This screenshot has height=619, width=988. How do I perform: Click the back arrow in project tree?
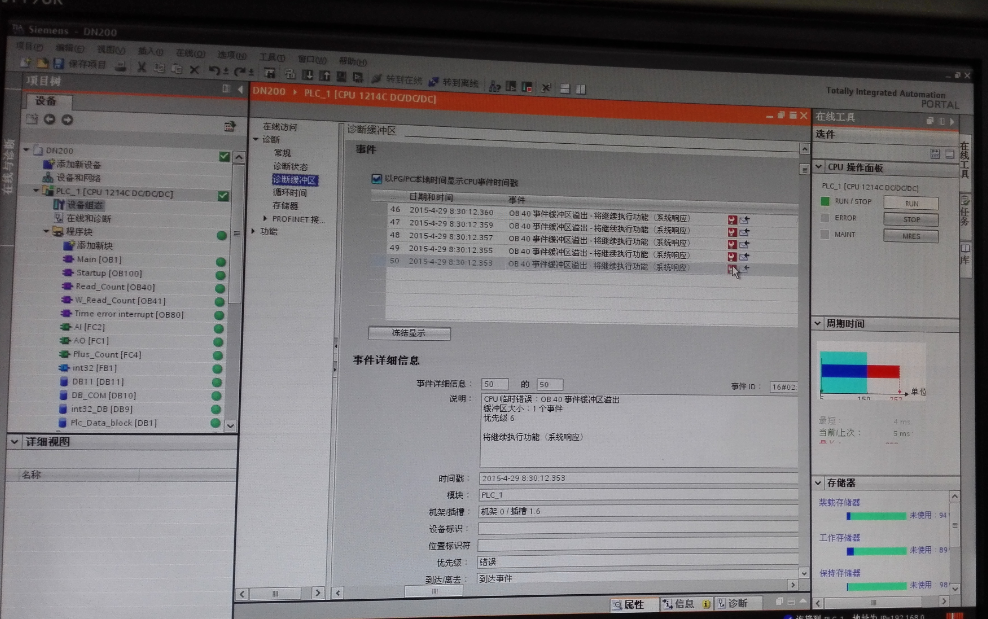tap(49, 119)
